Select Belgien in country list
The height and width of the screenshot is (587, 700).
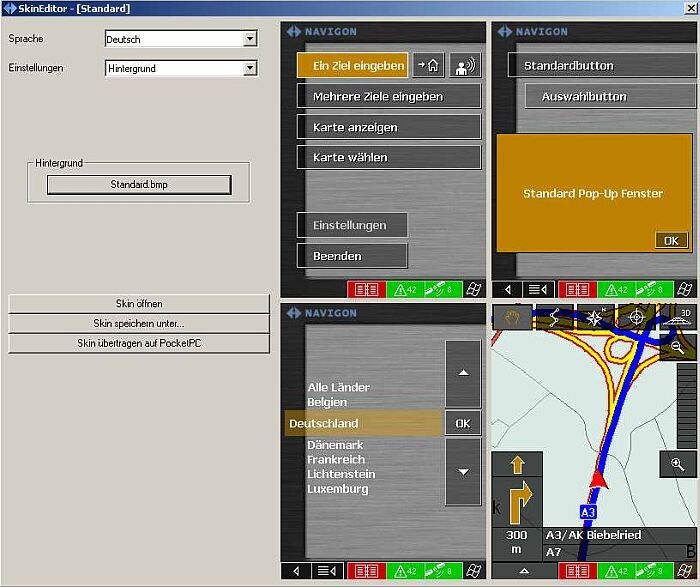[x=327, y=402]
